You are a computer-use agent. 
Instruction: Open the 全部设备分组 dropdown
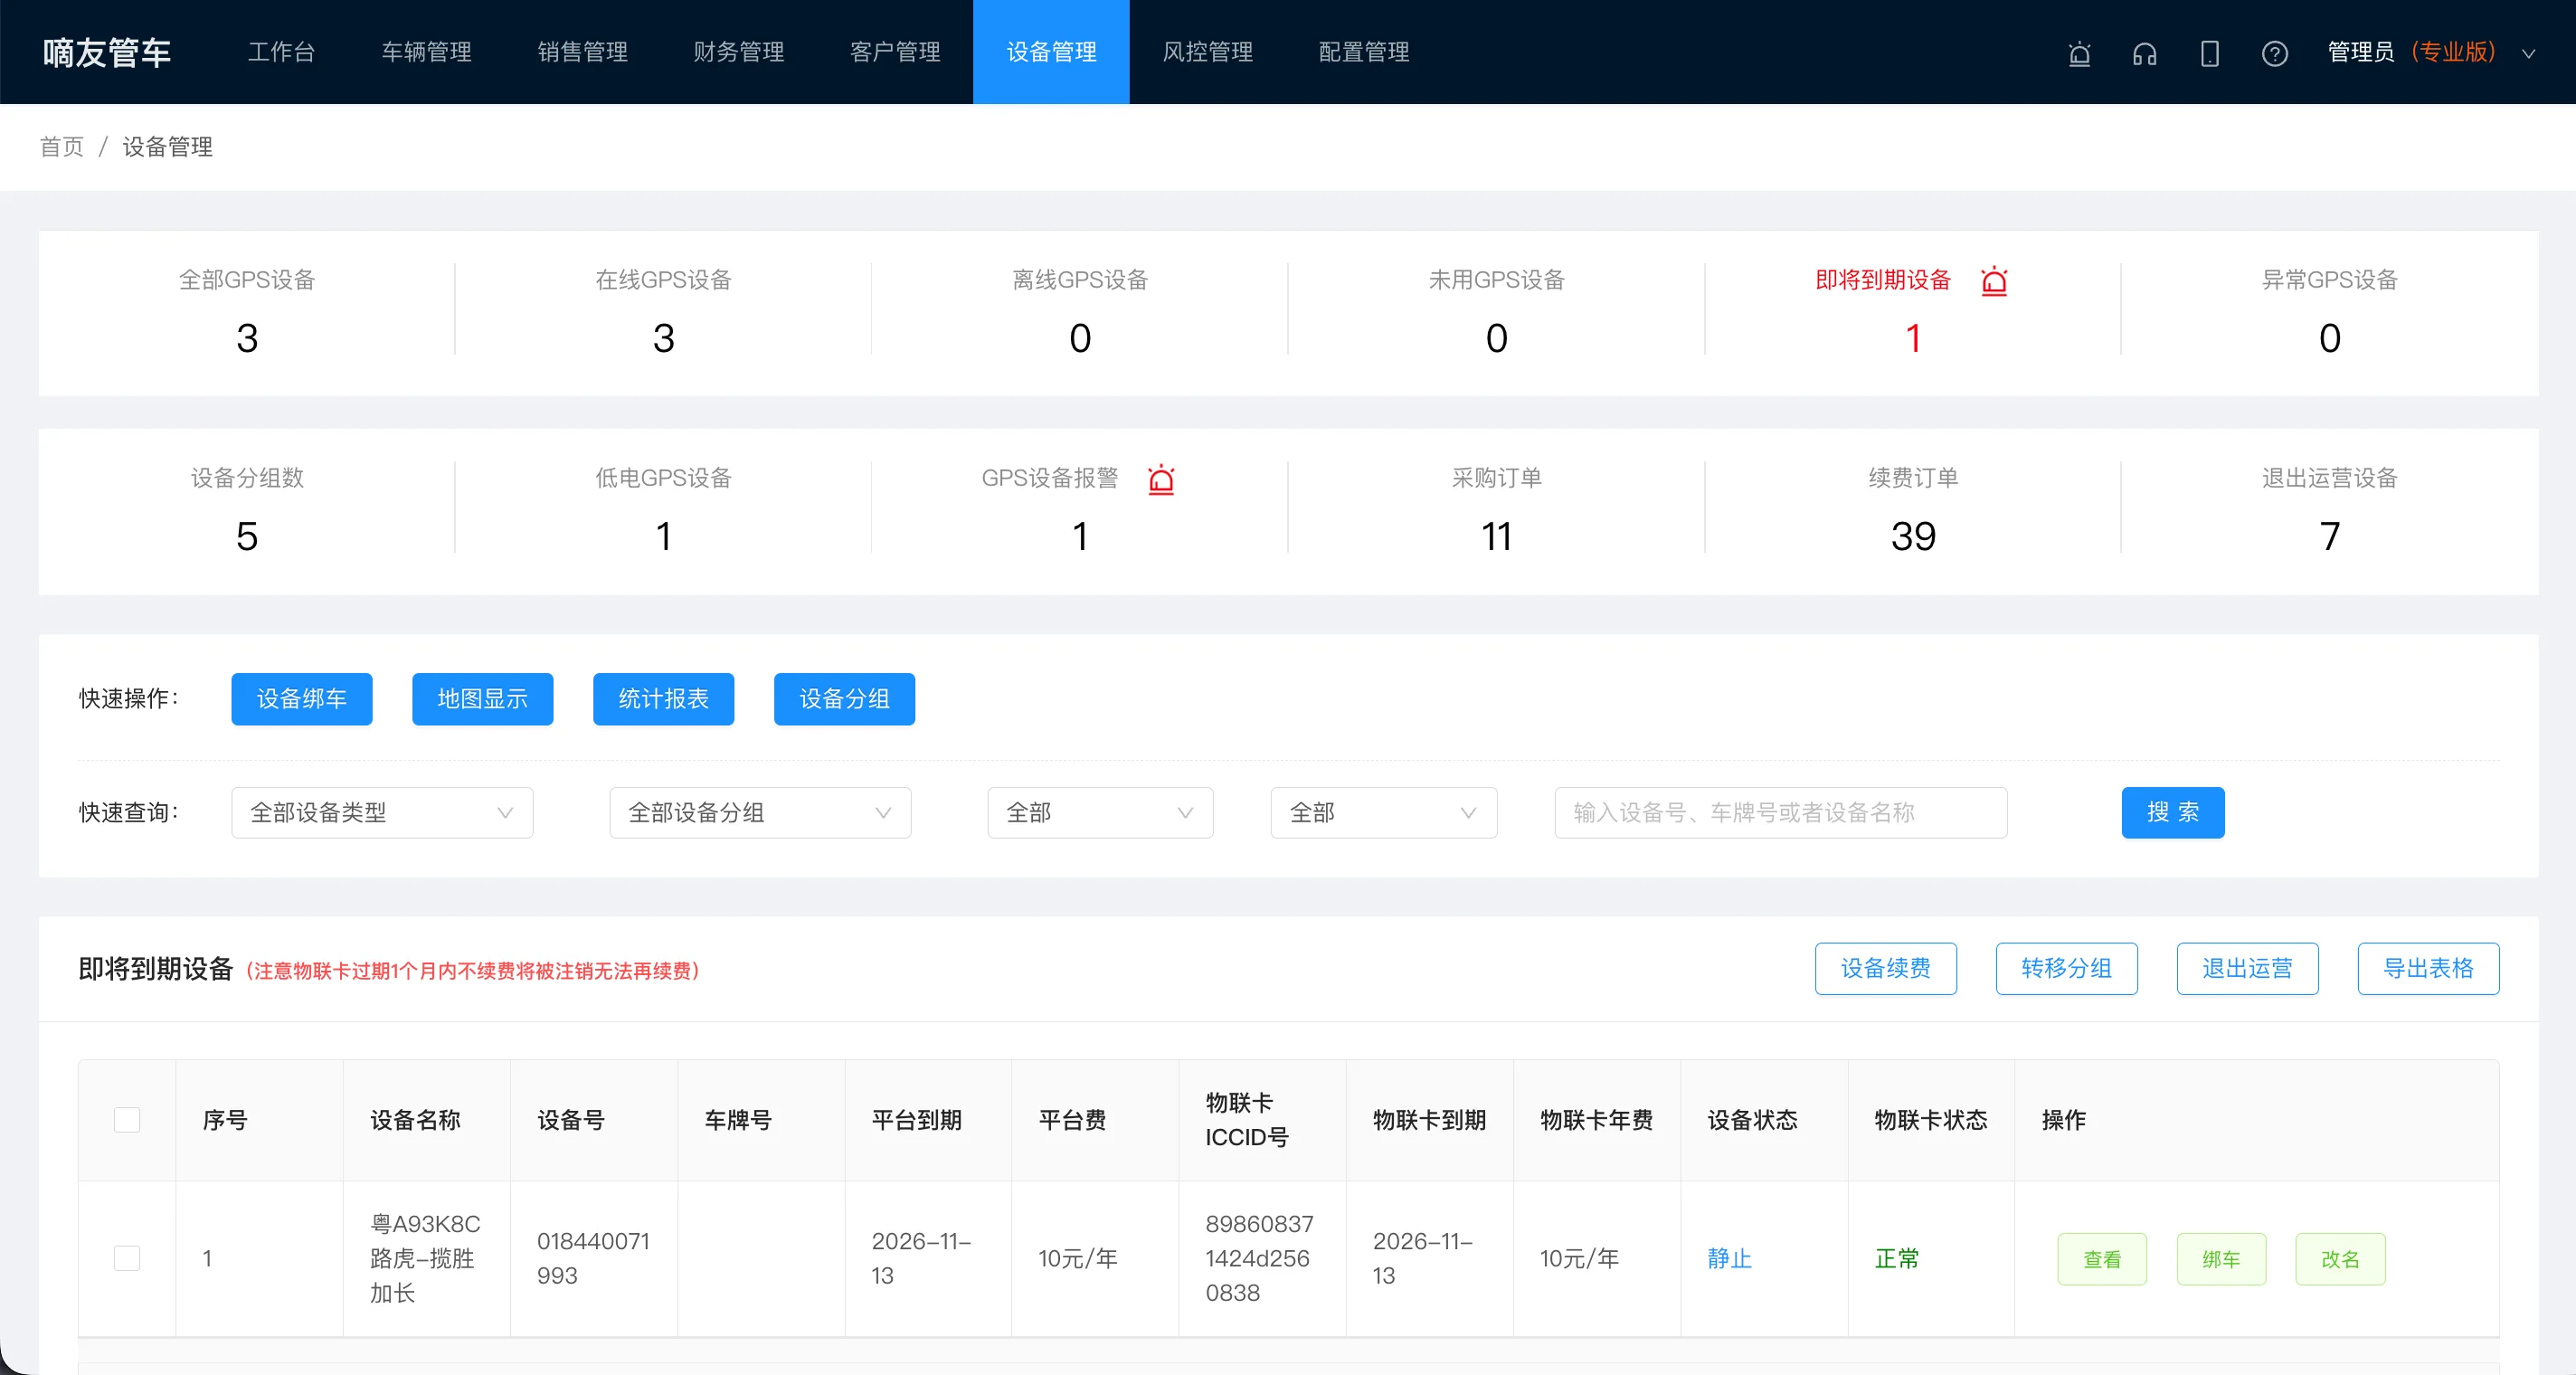point(760,812)
